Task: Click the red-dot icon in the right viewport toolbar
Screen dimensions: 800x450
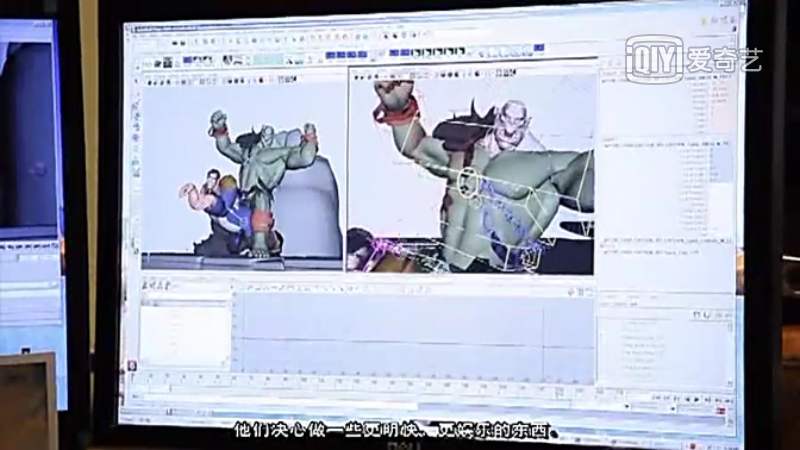Action: pyautogui.click(x=478, y=74)
